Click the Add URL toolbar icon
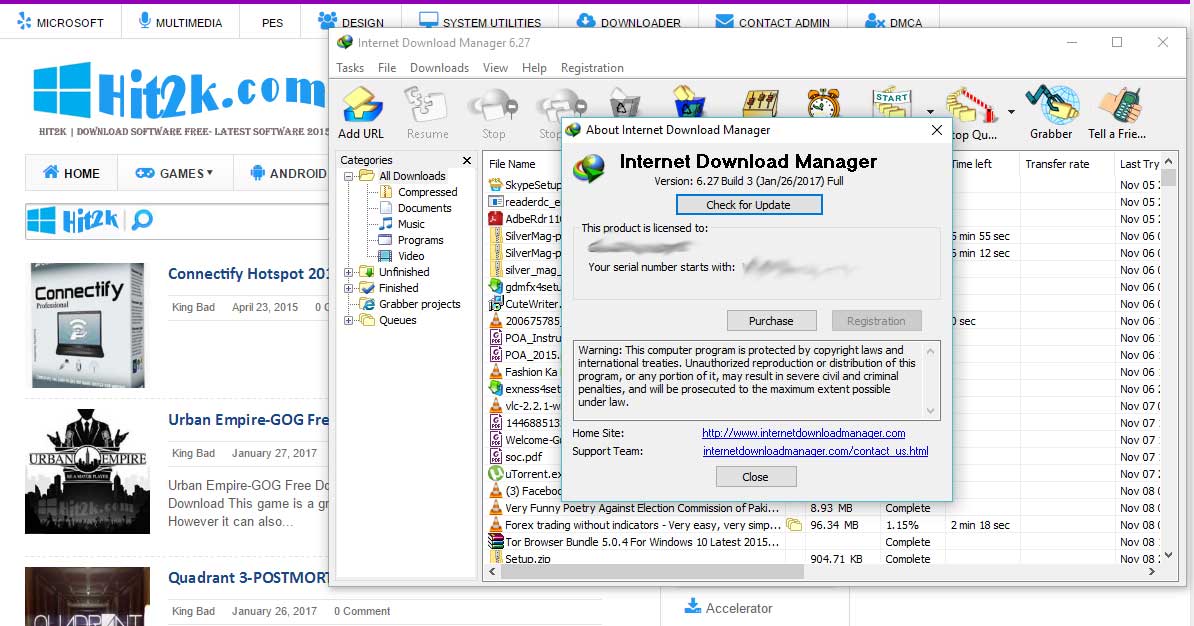Screen dimensions: 1194x626 pyautogui.click(x=361, y=105)
